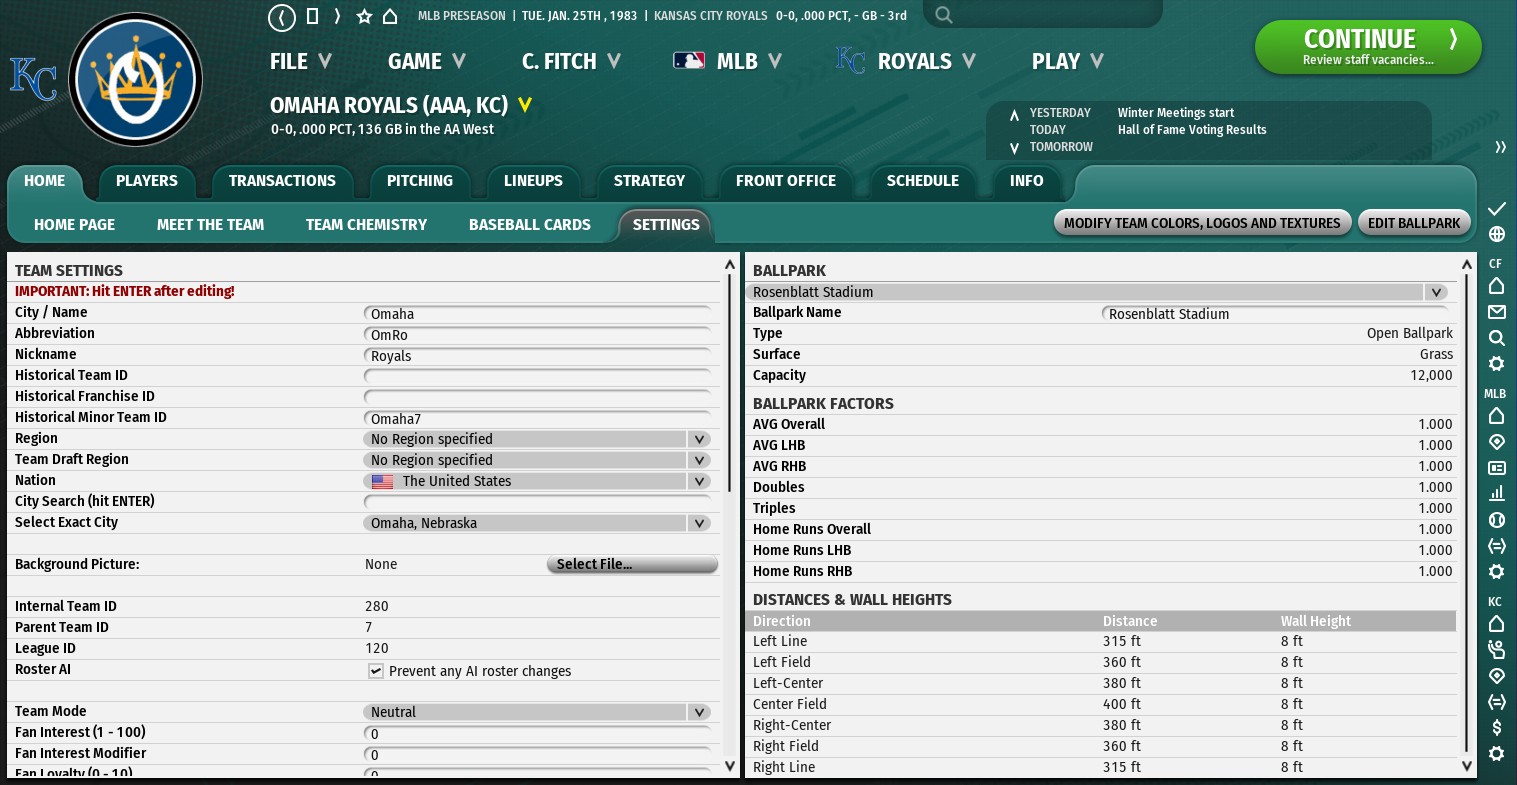The height and width of the screenshot is (785, 1517).
Task: Open the Team Chemistry subtab
Action: (366, 225)
